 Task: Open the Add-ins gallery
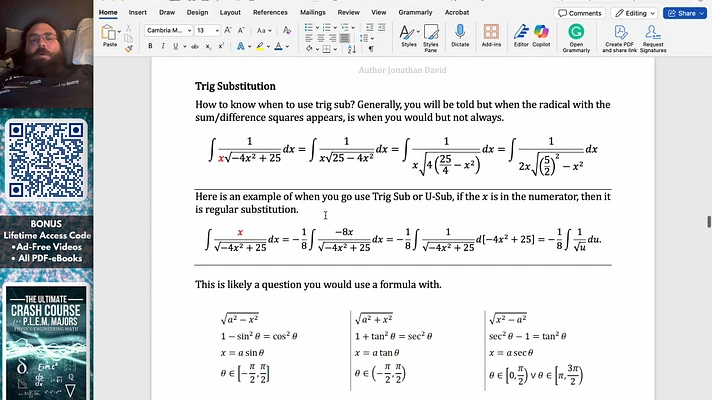tap(491, 36)
